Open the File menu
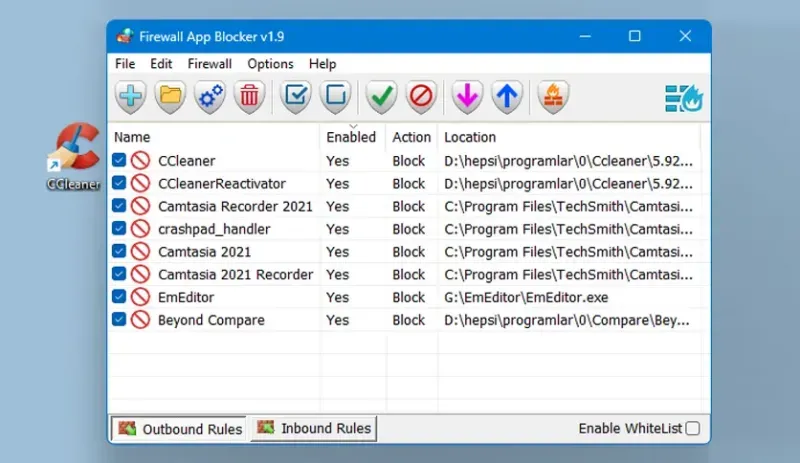800x463 pixels. pyautogui.click(x=125, y=64)
